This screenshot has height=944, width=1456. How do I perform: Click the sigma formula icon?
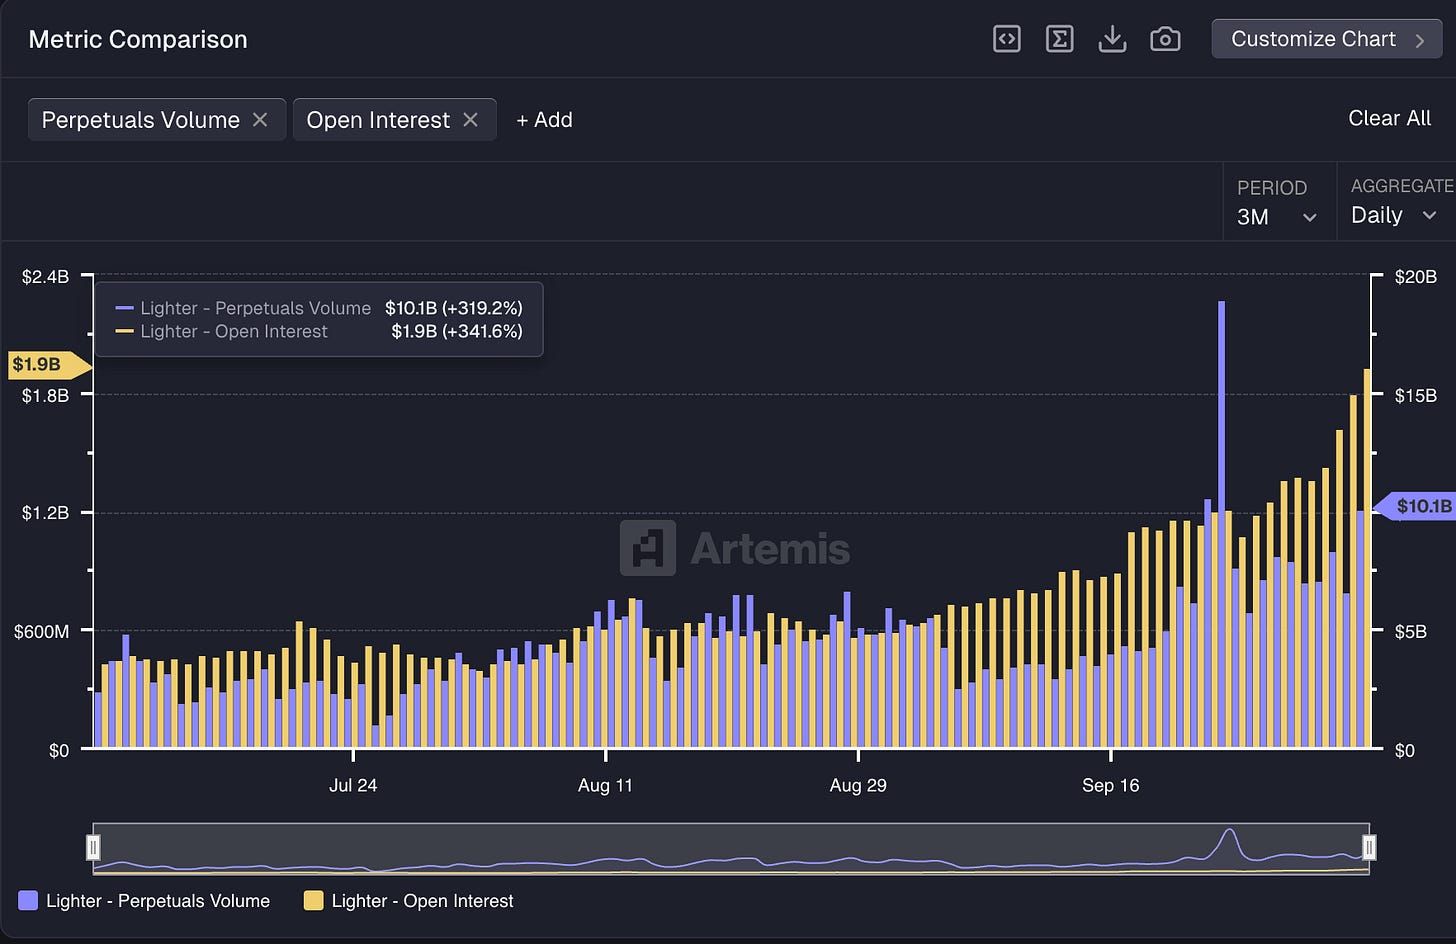tap(1059, 39)
